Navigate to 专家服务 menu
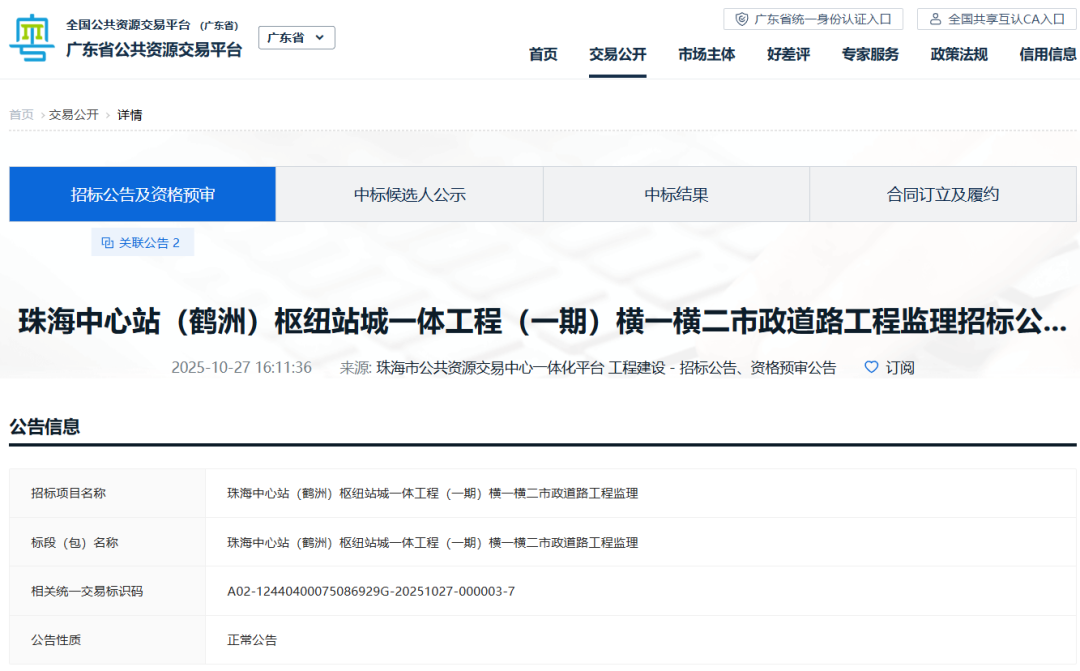 [870, 54]
